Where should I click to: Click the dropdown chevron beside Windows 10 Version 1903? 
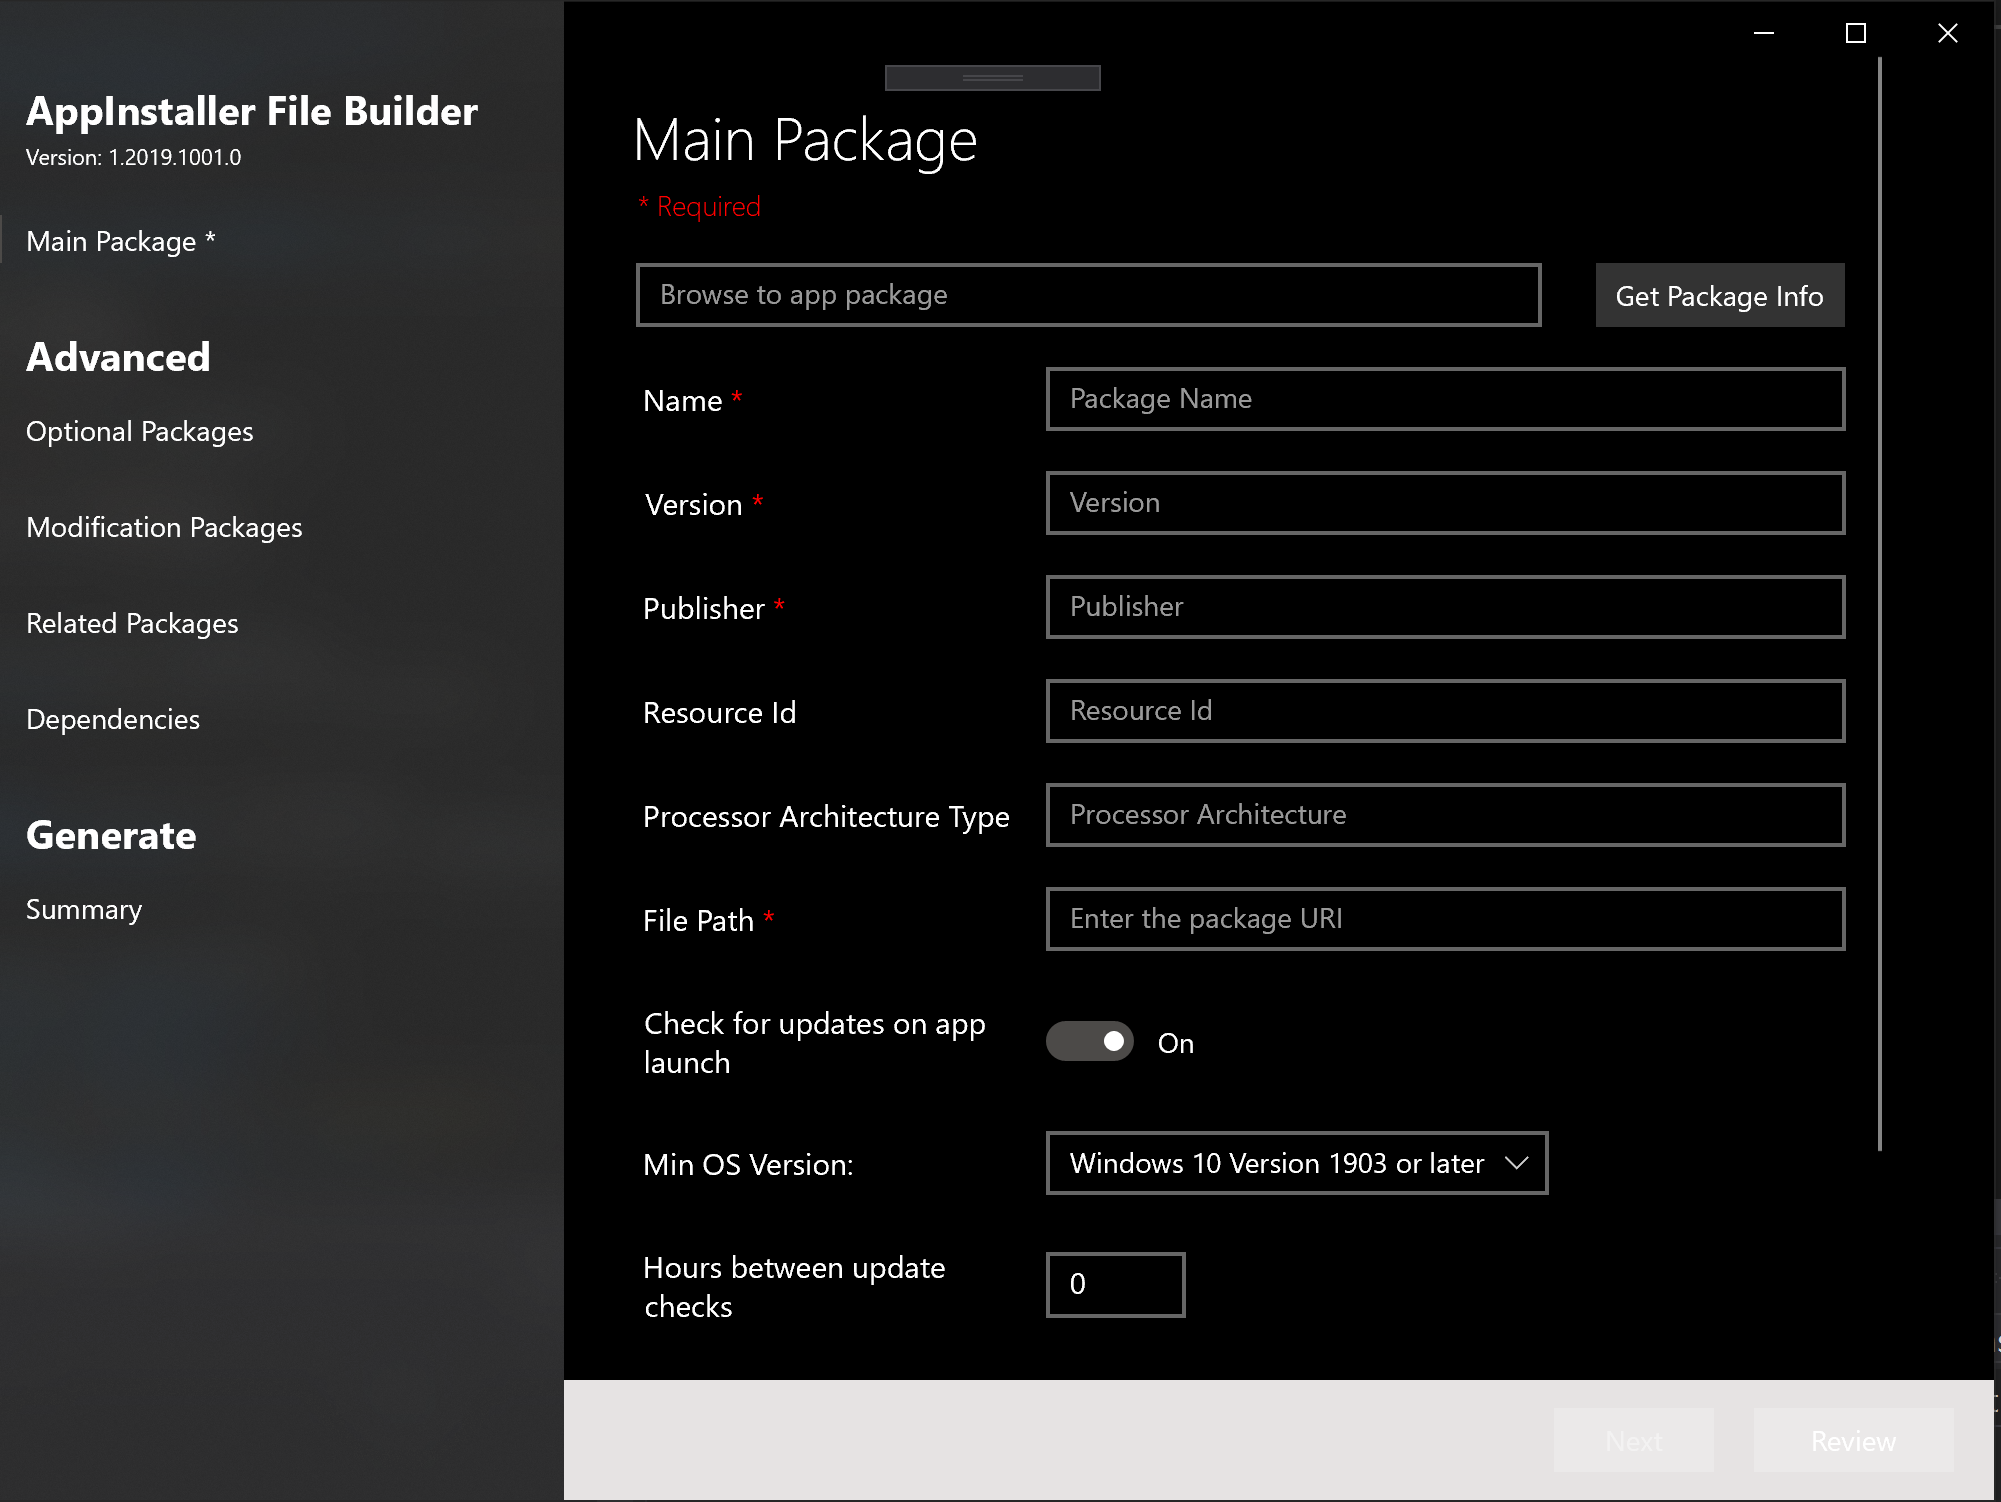coord(1517,1163)
